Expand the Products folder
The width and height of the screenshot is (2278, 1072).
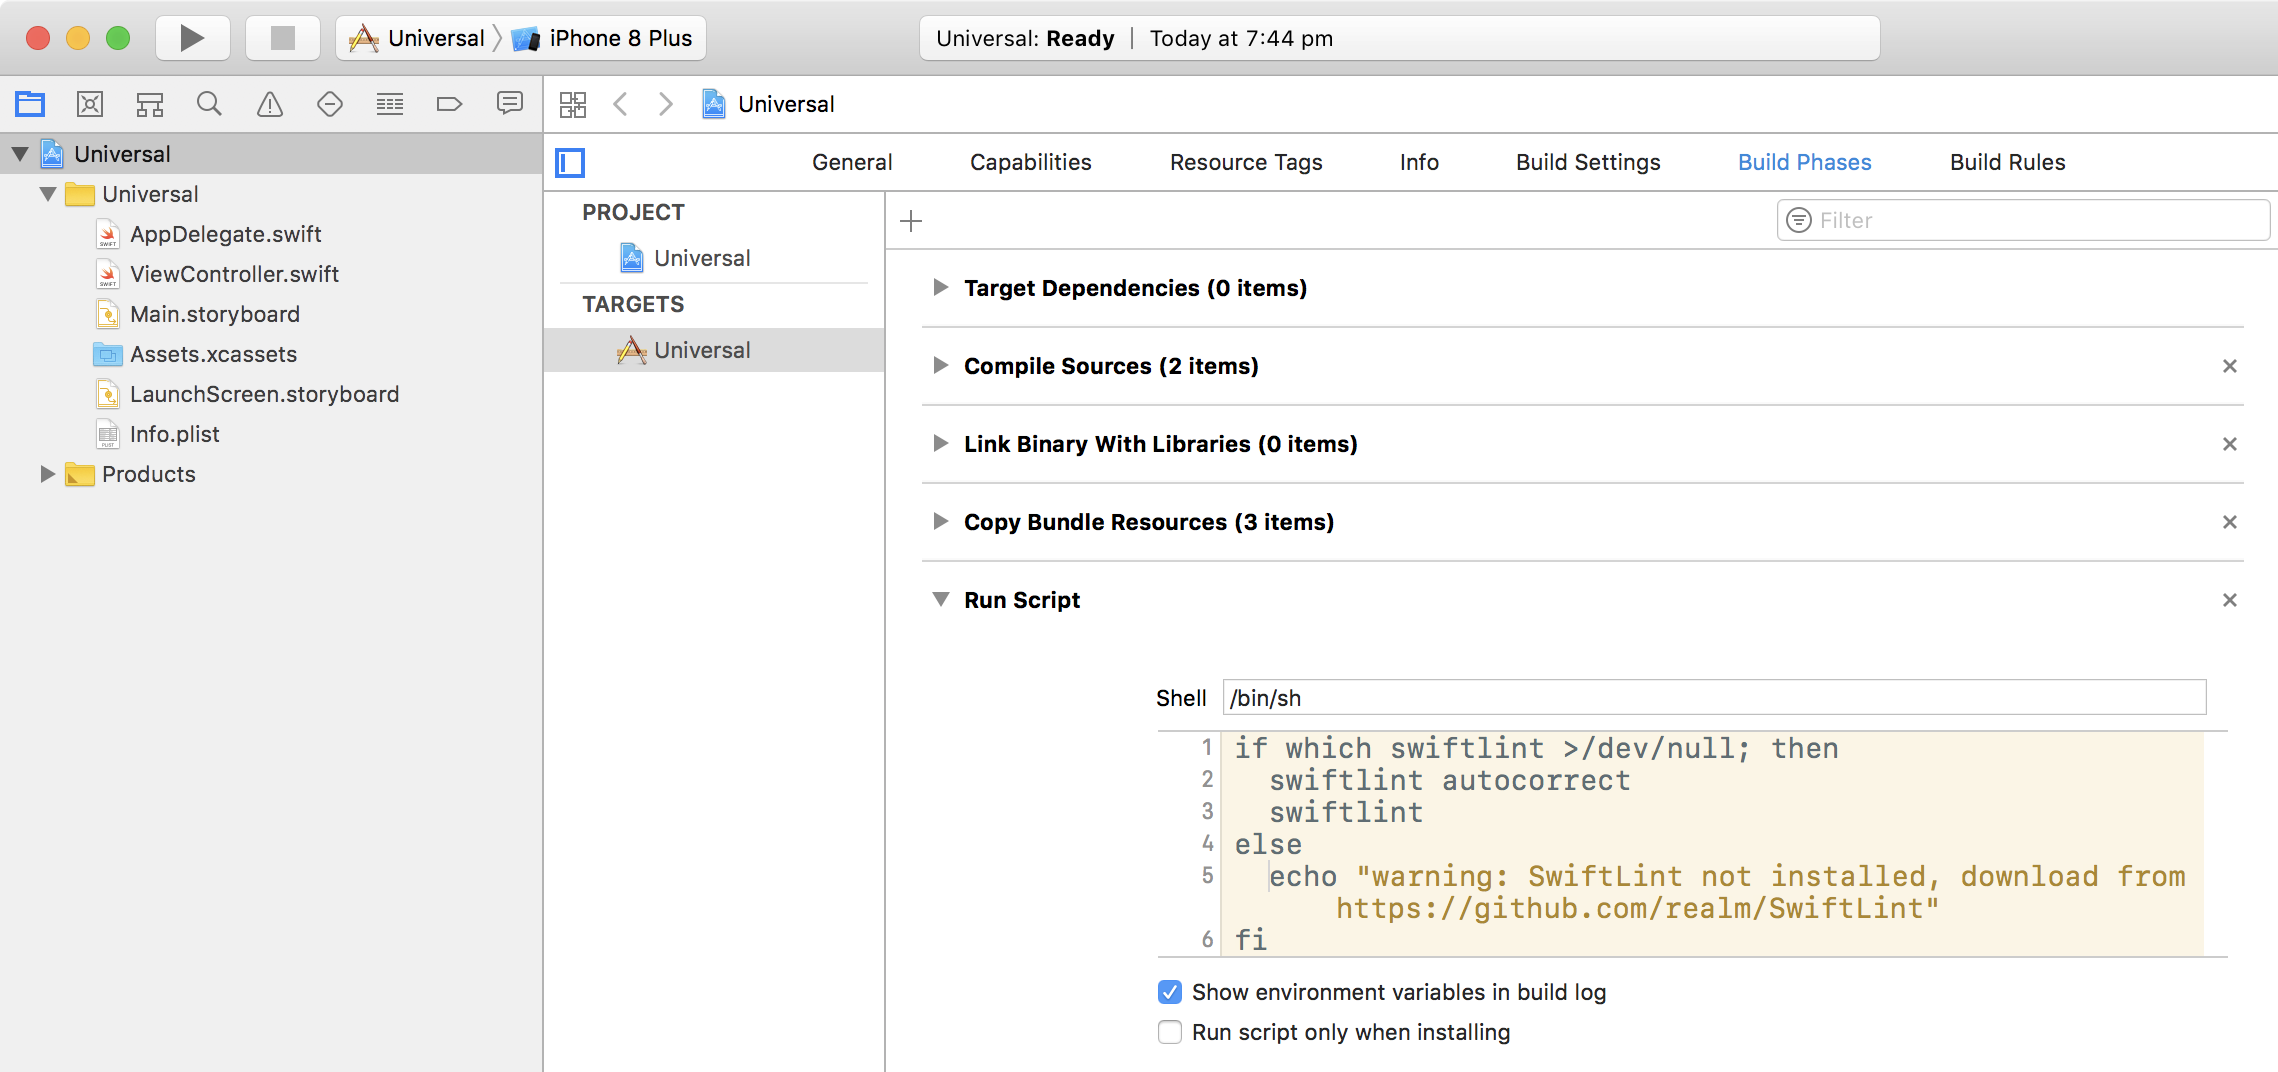pyautogui.click(x=47, y=474)
